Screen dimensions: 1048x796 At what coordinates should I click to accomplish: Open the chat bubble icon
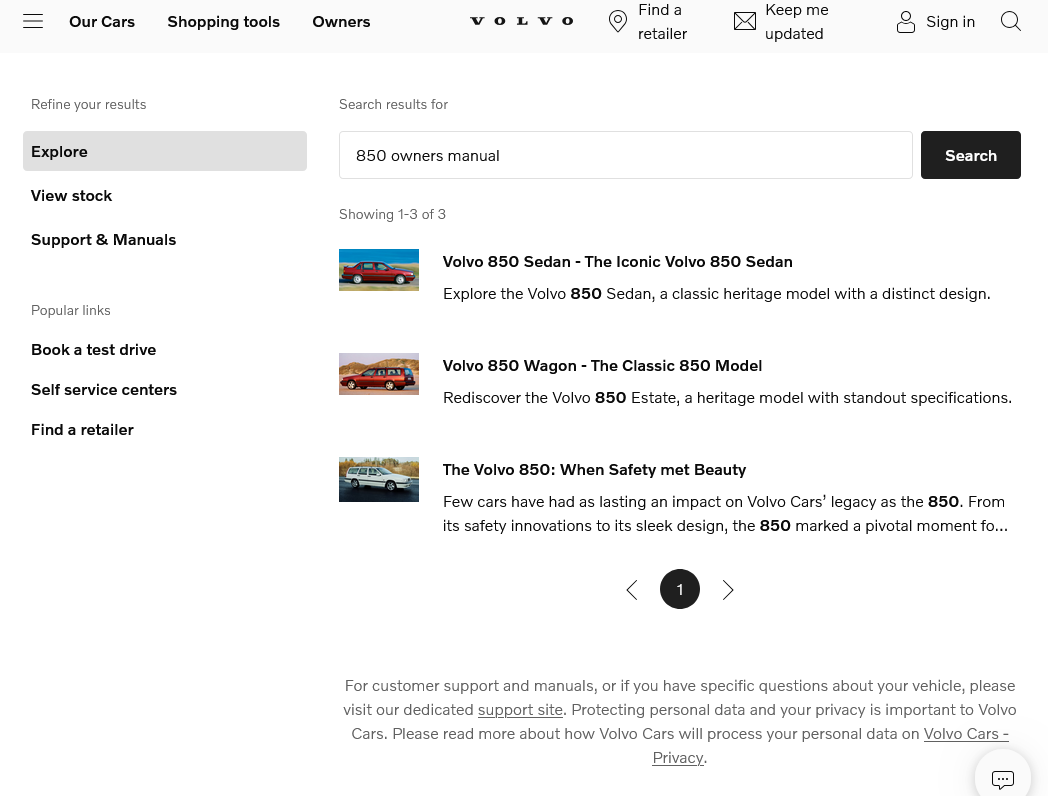[x=1003, y=779]
